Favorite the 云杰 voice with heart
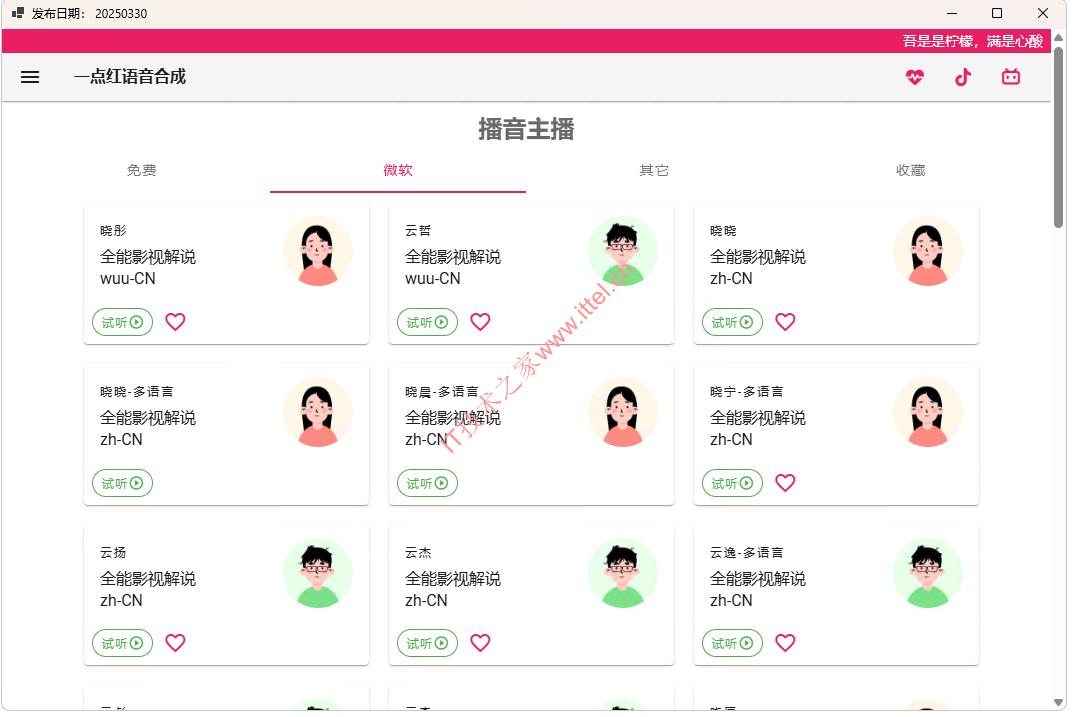Screen dimensions: 1074x717 pyautogui.click(x=480, y=643)
